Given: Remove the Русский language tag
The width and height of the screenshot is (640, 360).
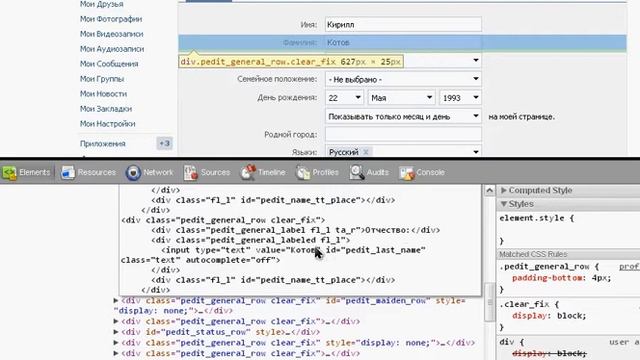Looking at the screenshot, I should tap(366, 152).
